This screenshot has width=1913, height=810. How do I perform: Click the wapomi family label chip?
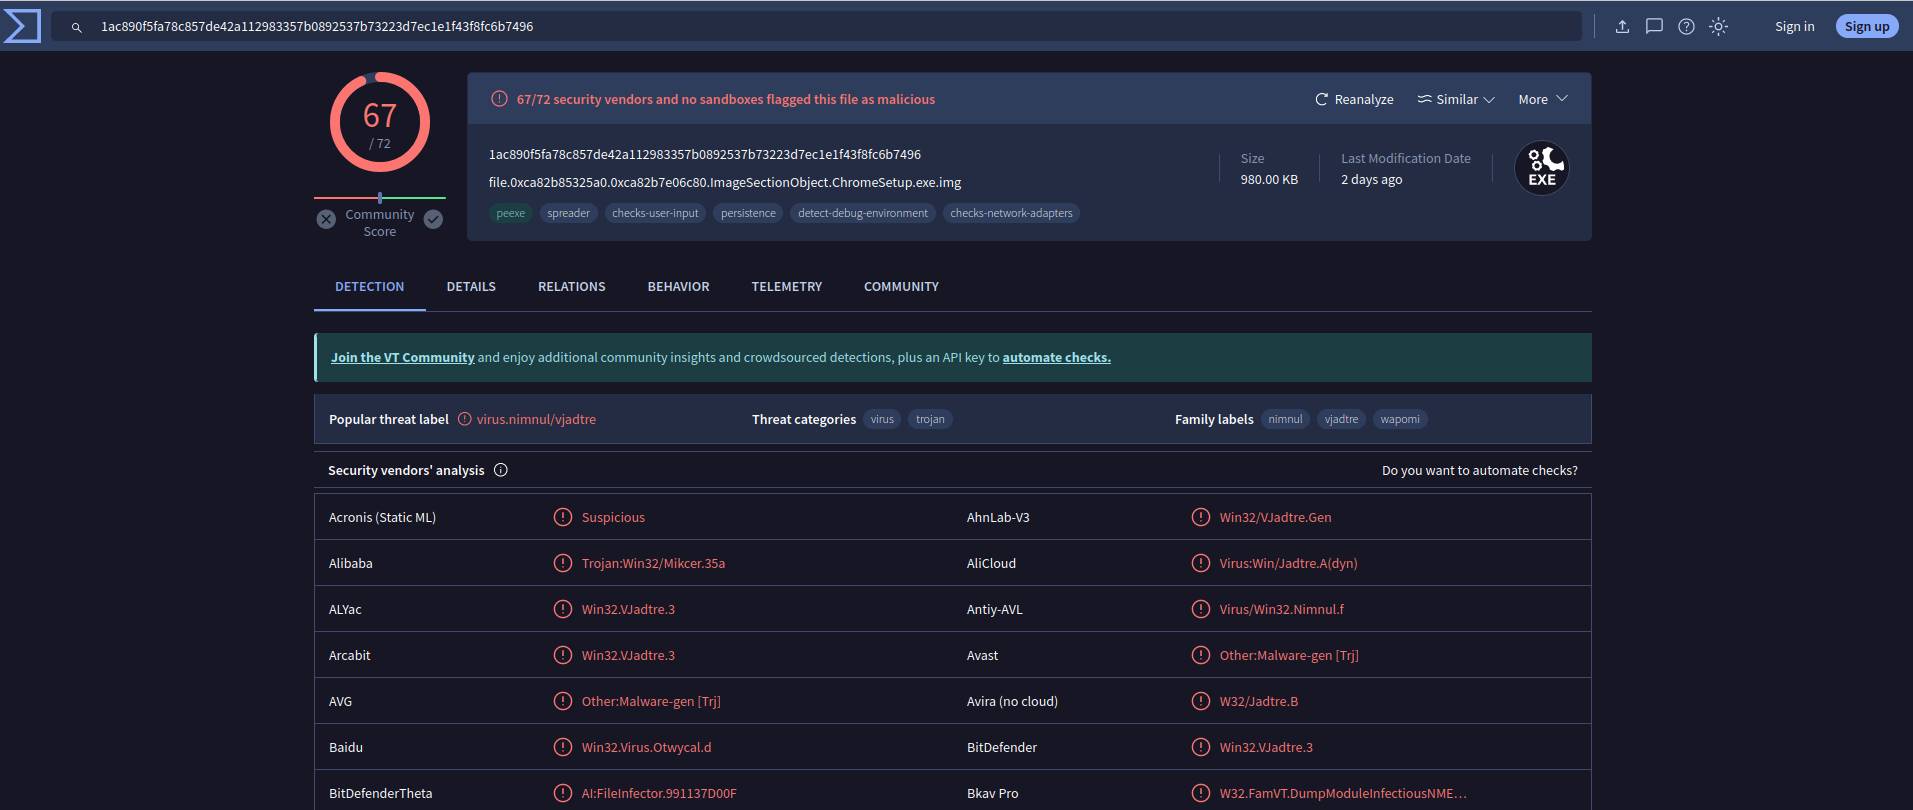pyautogui.click(x=1400, y=420)
